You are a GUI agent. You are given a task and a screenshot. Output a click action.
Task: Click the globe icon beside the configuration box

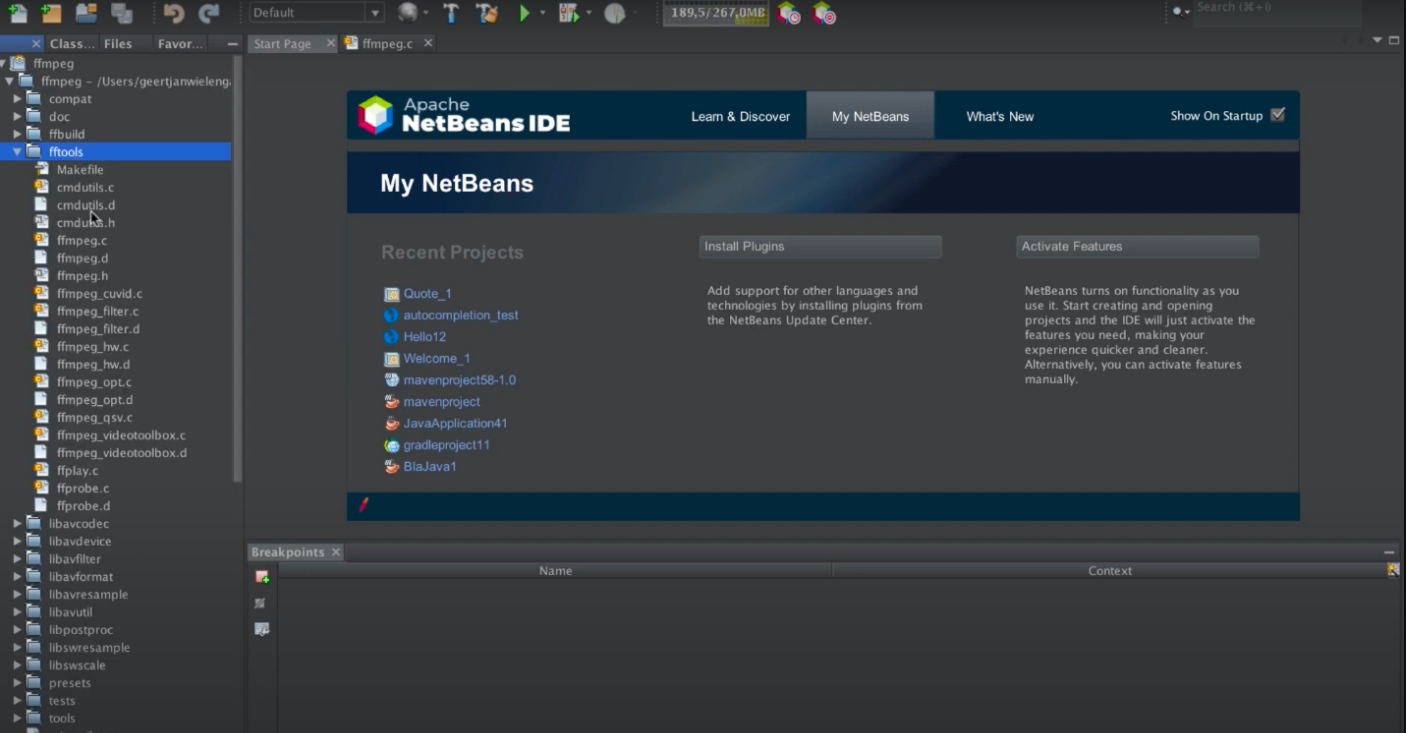407,13
